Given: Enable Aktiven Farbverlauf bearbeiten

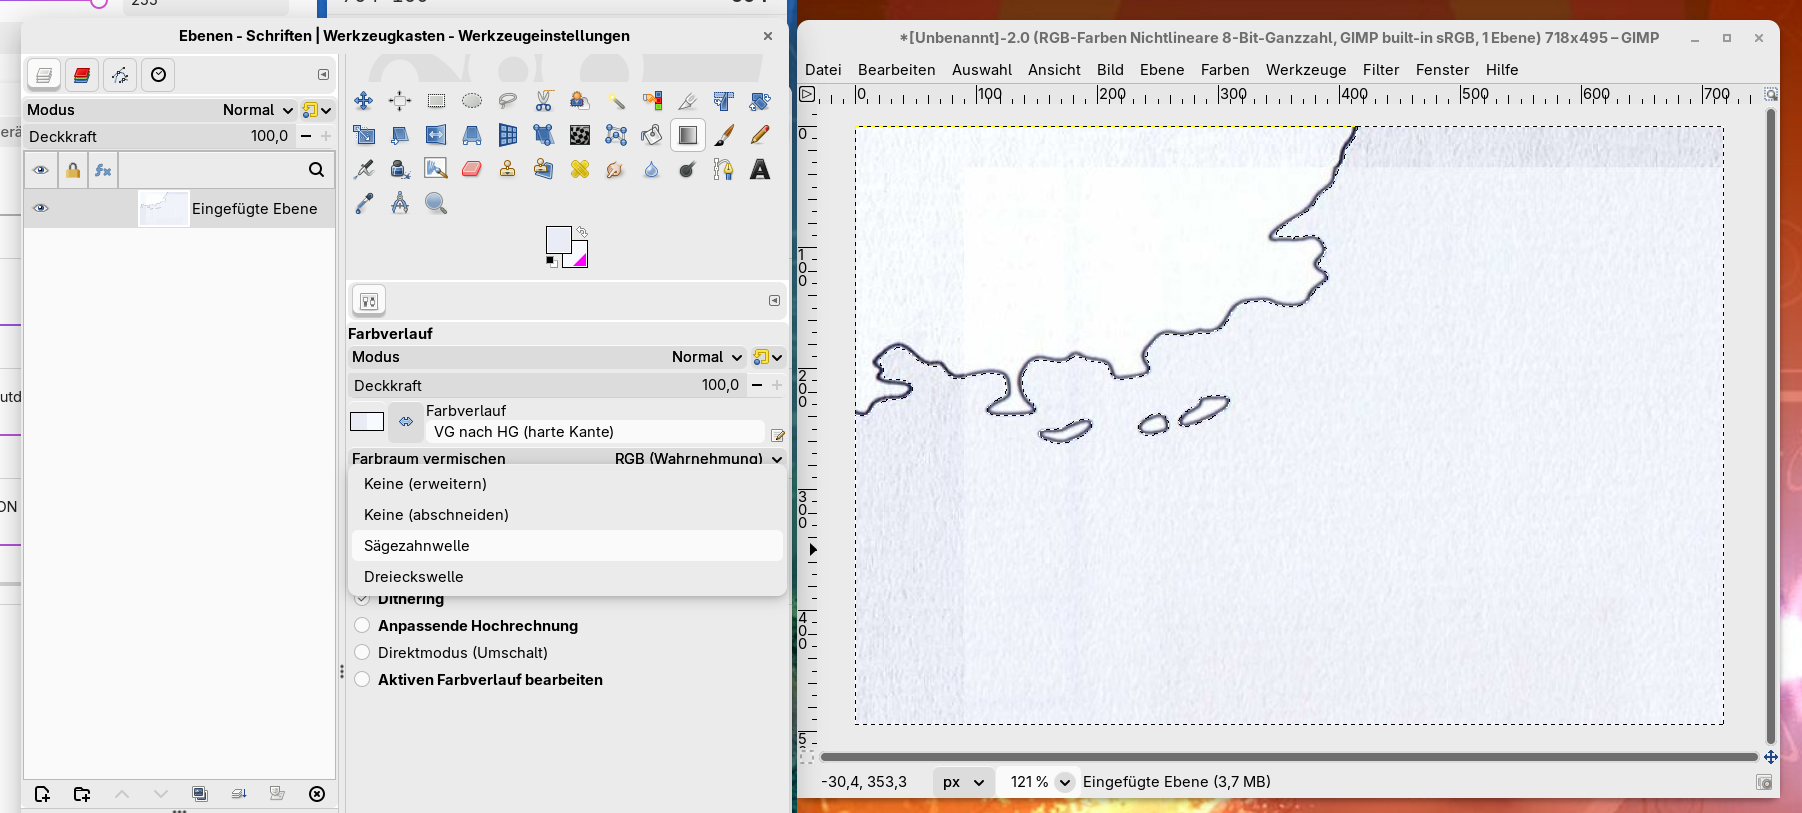Looking at the screenshot, I should tap(362, 680).
